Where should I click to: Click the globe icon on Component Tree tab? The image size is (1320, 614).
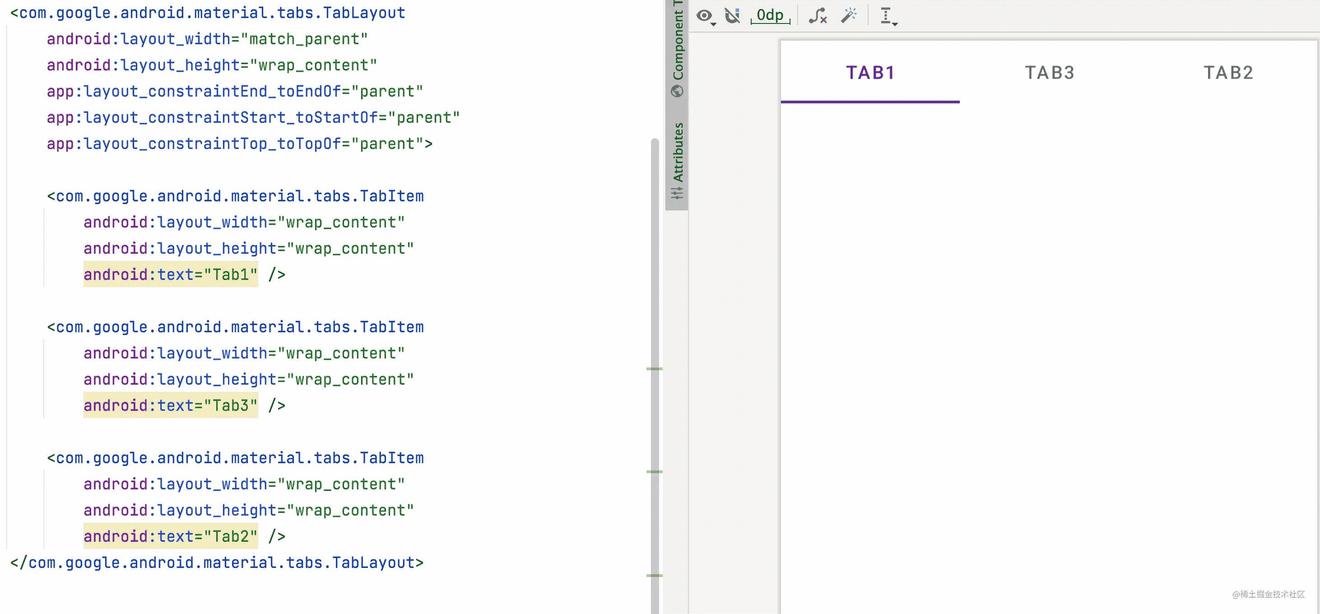pyautogui.click(x=678, y=91)
